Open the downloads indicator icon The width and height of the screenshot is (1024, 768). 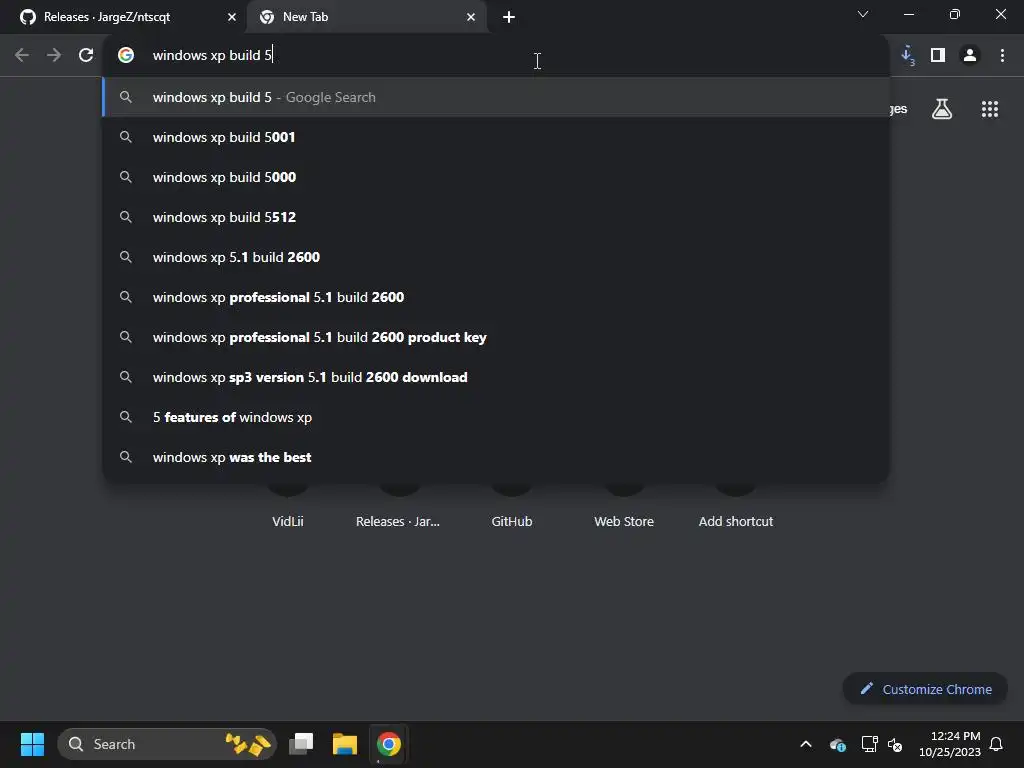point(907,55)
